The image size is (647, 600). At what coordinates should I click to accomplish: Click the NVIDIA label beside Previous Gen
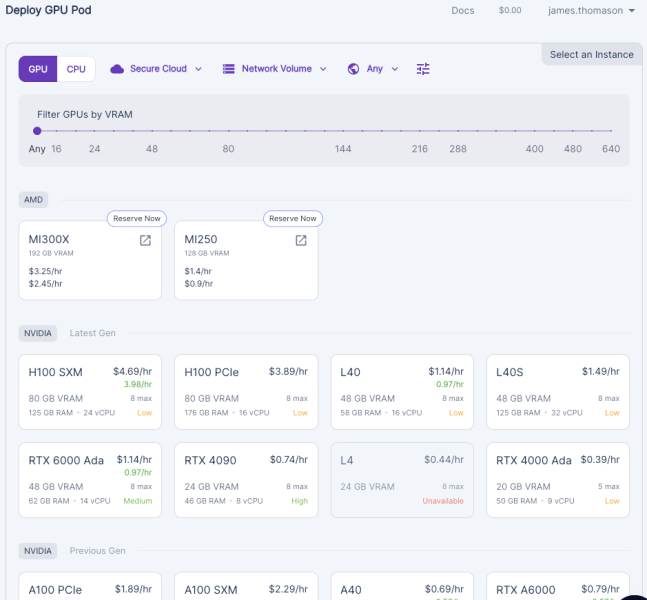point(38,551)
